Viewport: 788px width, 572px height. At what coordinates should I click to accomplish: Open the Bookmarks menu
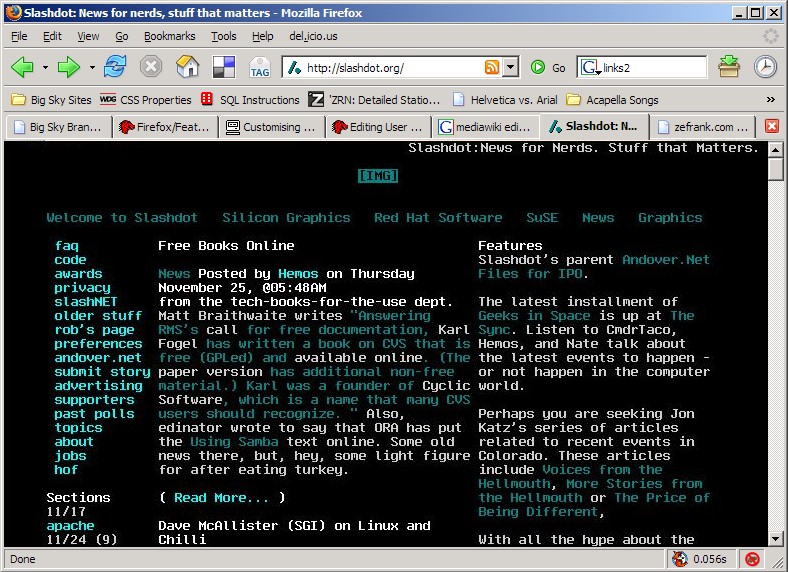coord(169,36)
